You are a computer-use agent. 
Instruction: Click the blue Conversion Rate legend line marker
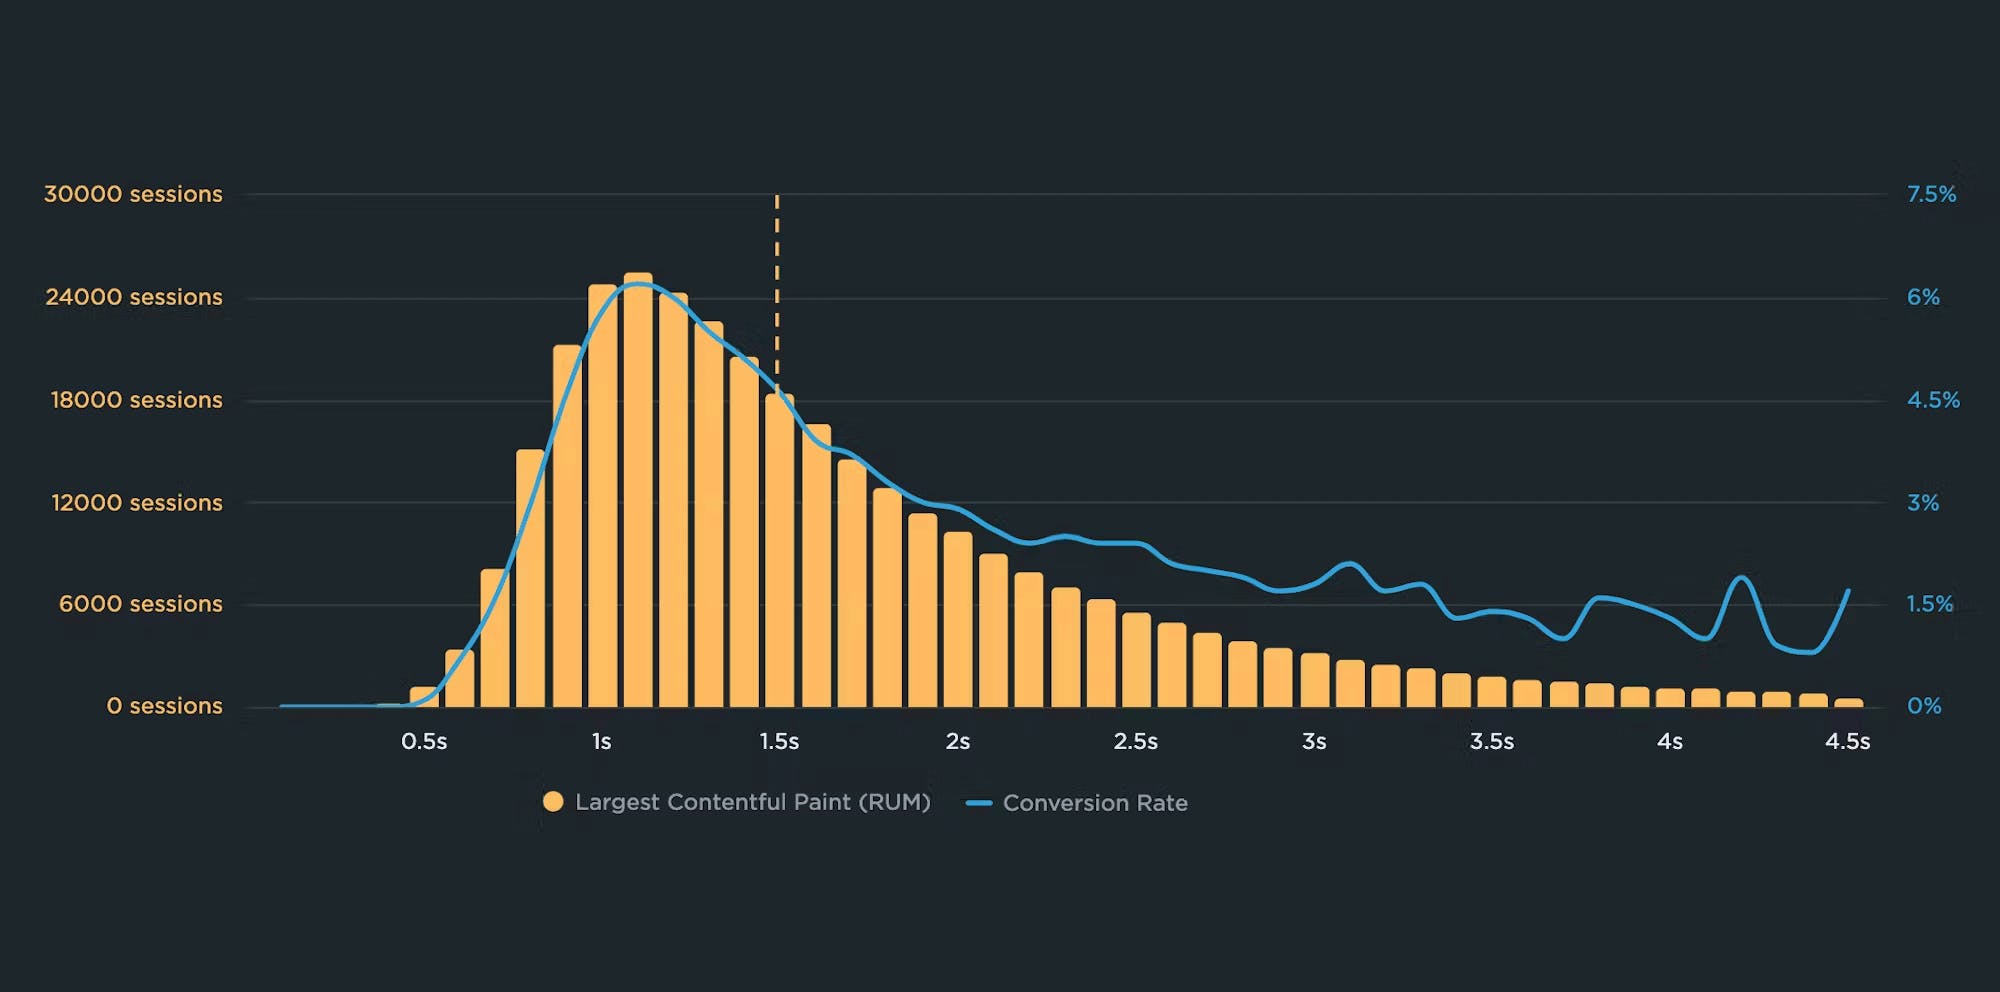[x=979, y=803]
